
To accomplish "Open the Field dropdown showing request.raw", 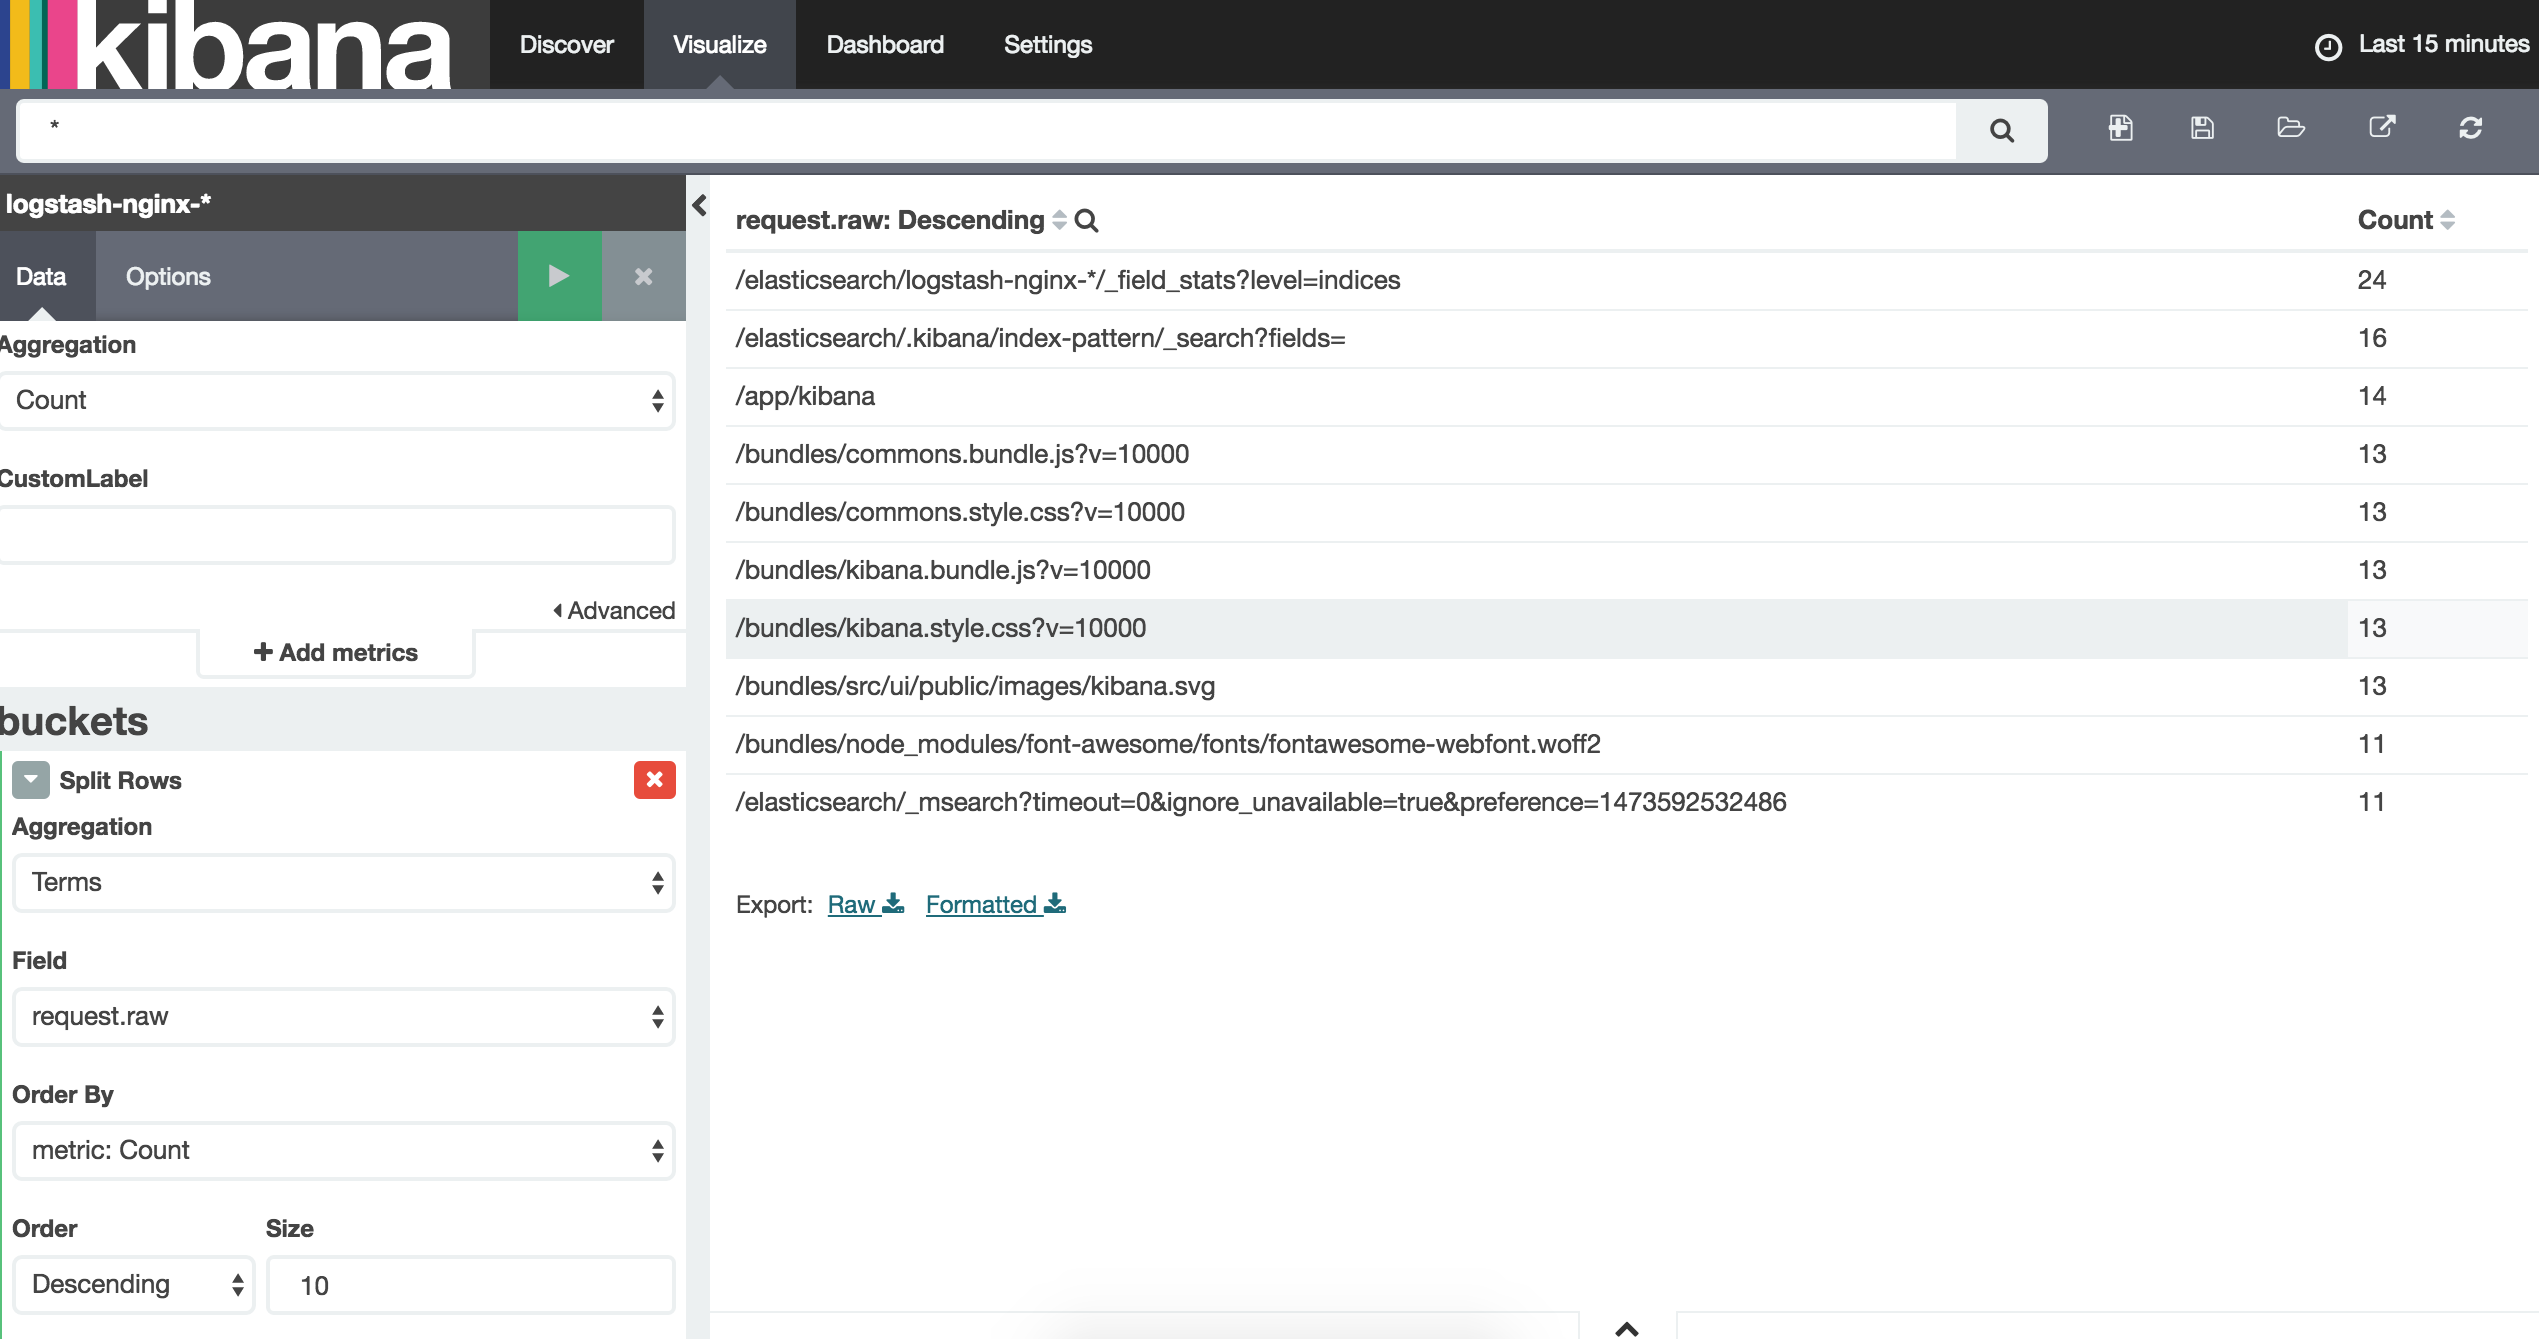I will [x=343, y=1016].
